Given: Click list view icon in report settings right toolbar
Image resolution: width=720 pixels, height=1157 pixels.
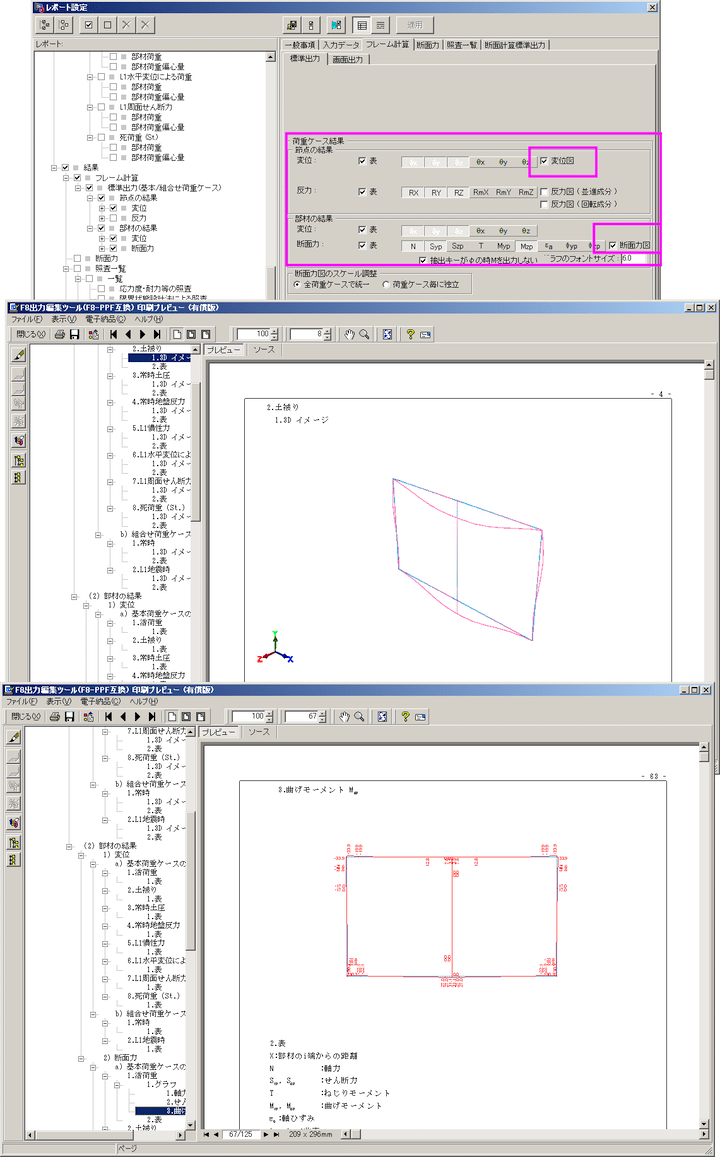Looking at the screenshot, I should pos(361,24).
